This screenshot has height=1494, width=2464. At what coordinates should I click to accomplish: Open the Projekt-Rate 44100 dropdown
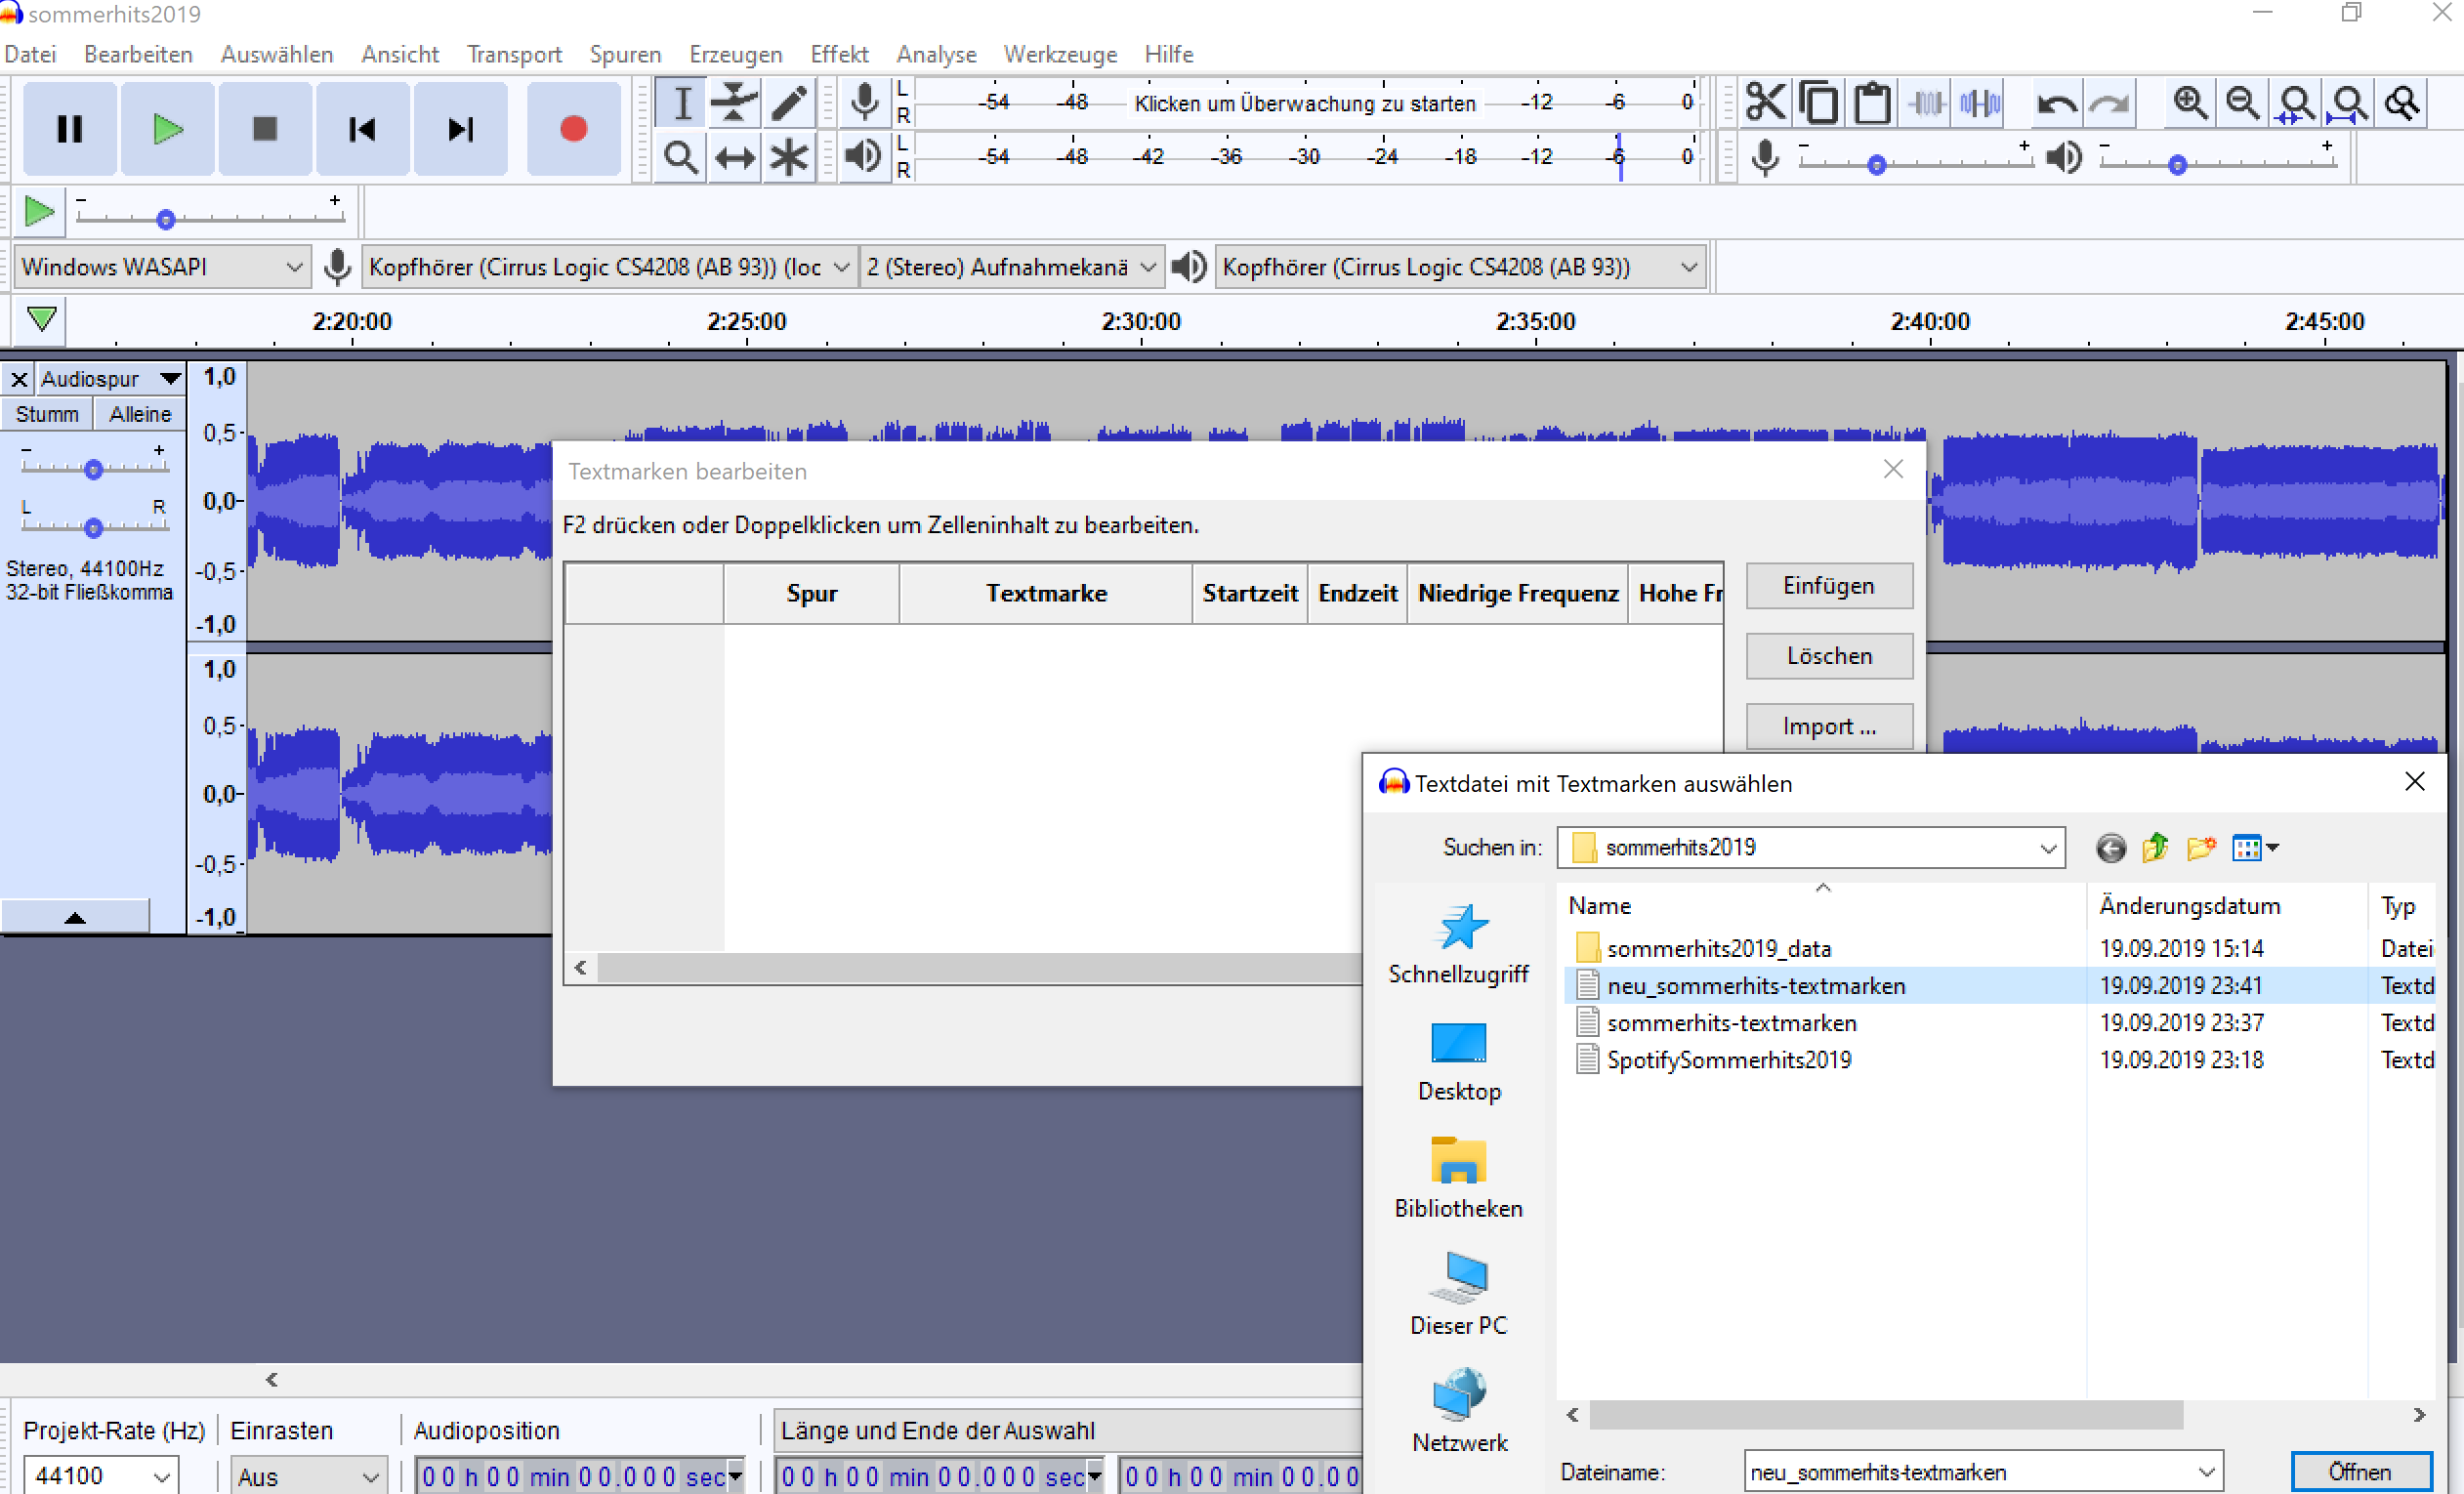[99, 1475]
